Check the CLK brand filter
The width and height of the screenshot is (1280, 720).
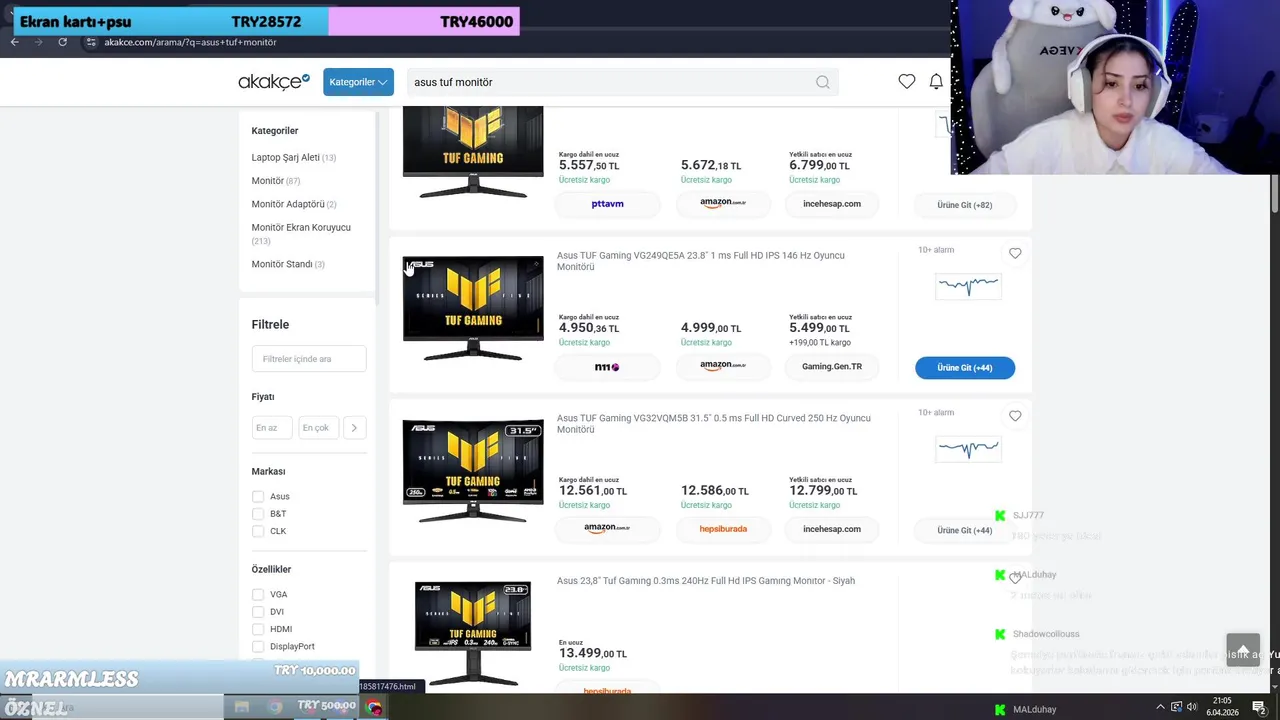pyautogui.click(x=258, y=531)
